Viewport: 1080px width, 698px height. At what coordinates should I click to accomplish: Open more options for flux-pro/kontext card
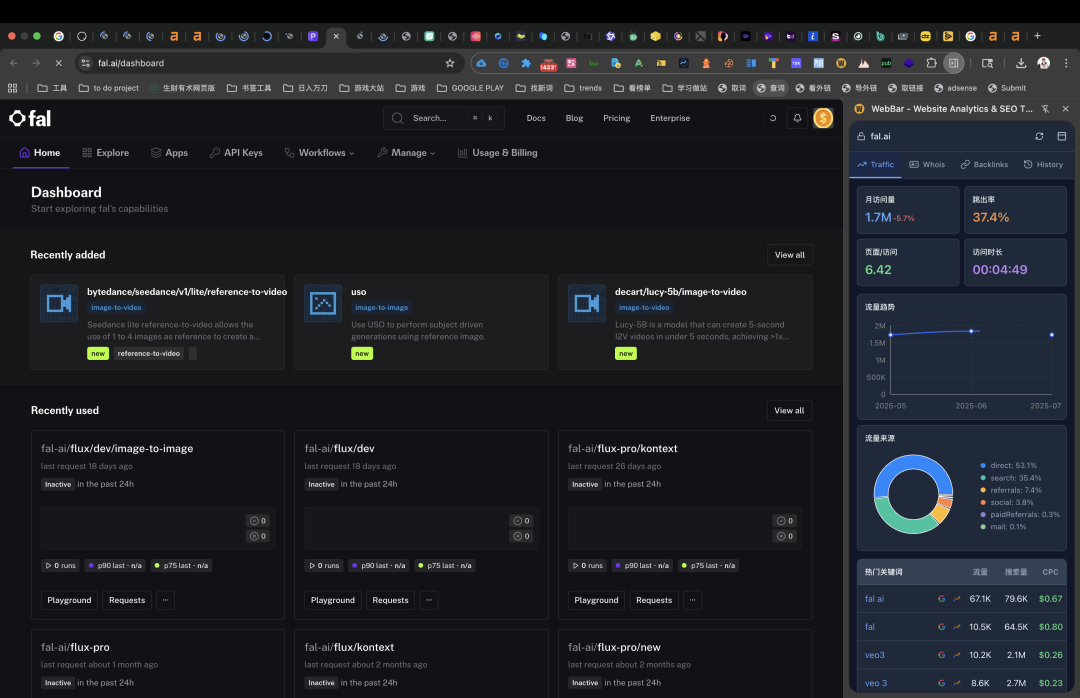click(x=692, y=600)
